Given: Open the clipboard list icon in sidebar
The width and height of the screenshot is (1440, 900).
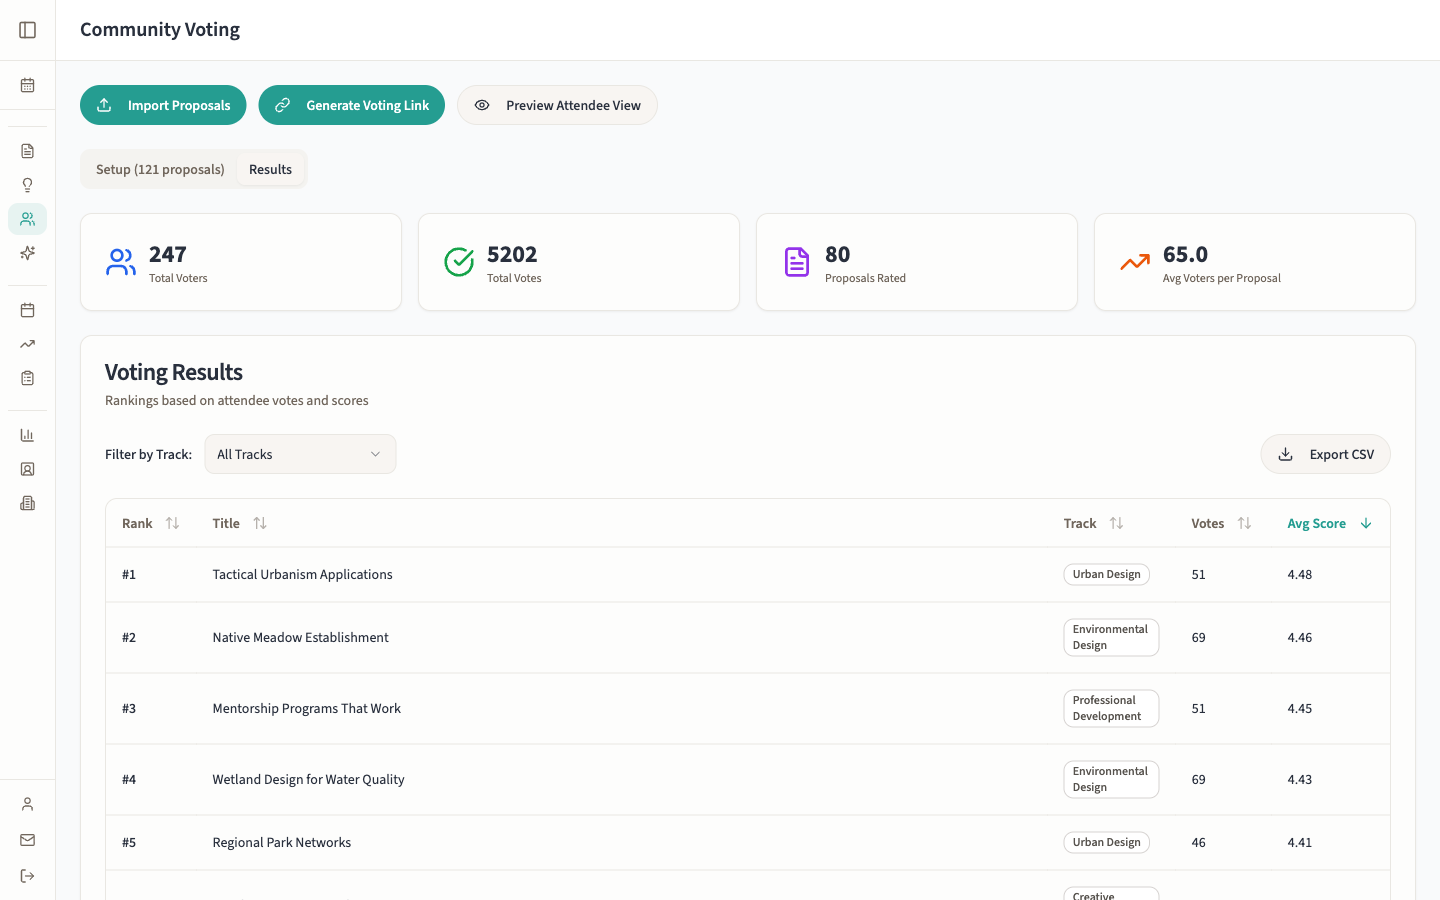Looking at the screenshot, I should (x=28, y=378).
